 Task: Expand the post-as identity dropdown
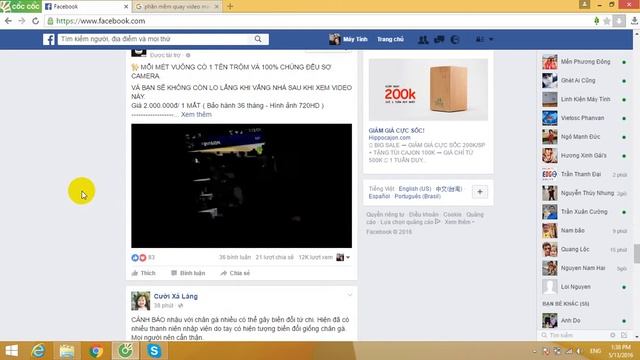point(343,257)
